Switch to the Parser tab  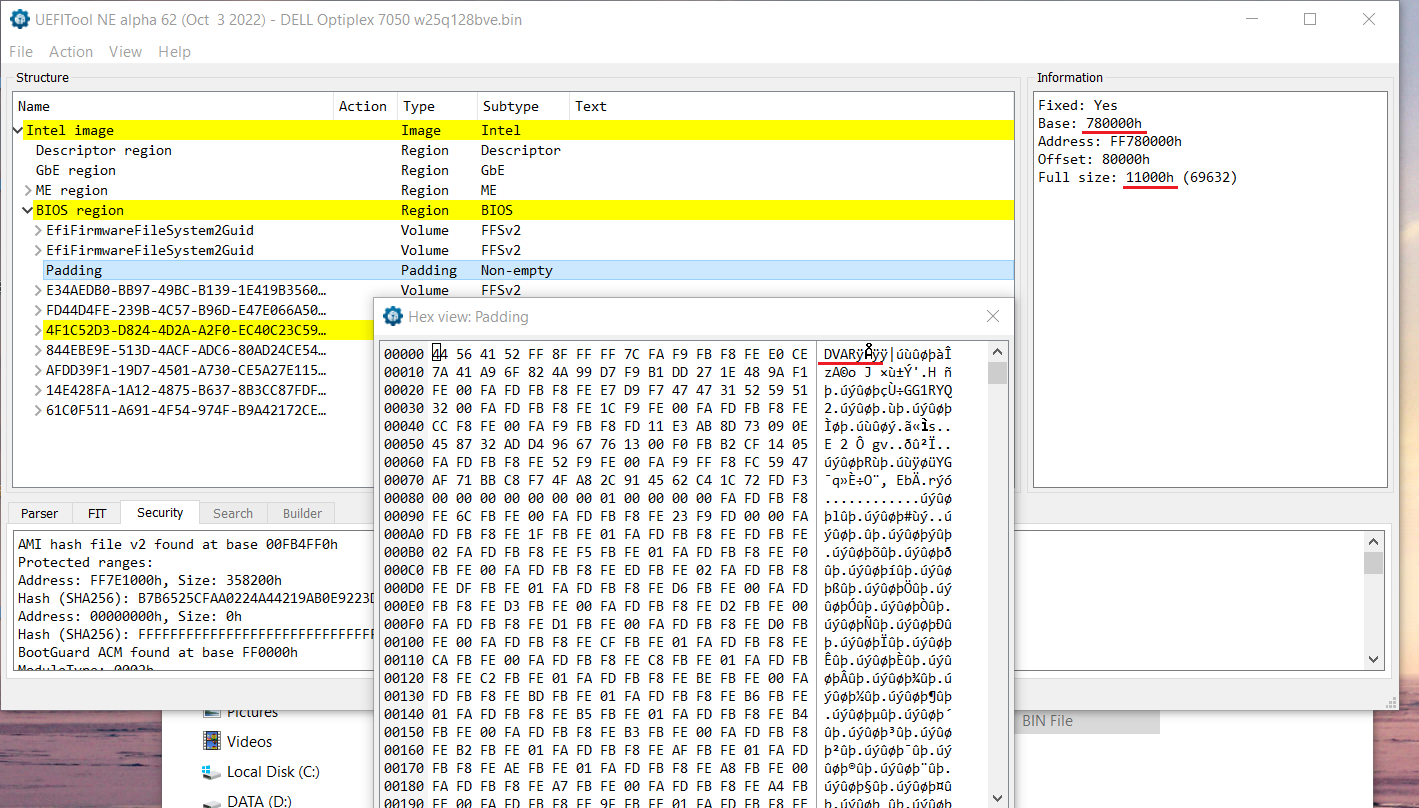pos(40,513)
